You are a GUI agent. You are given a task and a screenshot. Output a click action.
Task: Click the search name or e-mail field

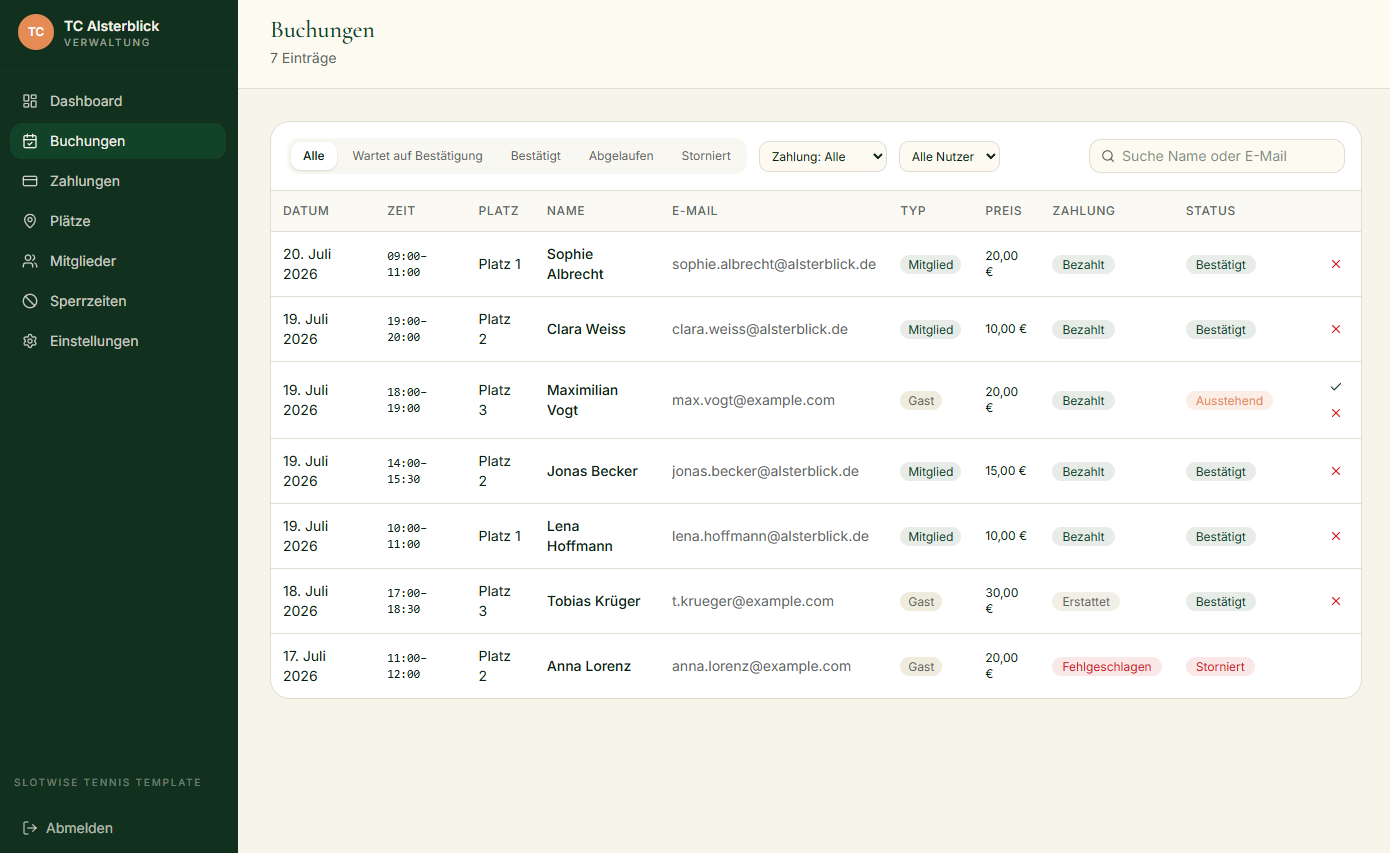click(x=1216, y=156)
